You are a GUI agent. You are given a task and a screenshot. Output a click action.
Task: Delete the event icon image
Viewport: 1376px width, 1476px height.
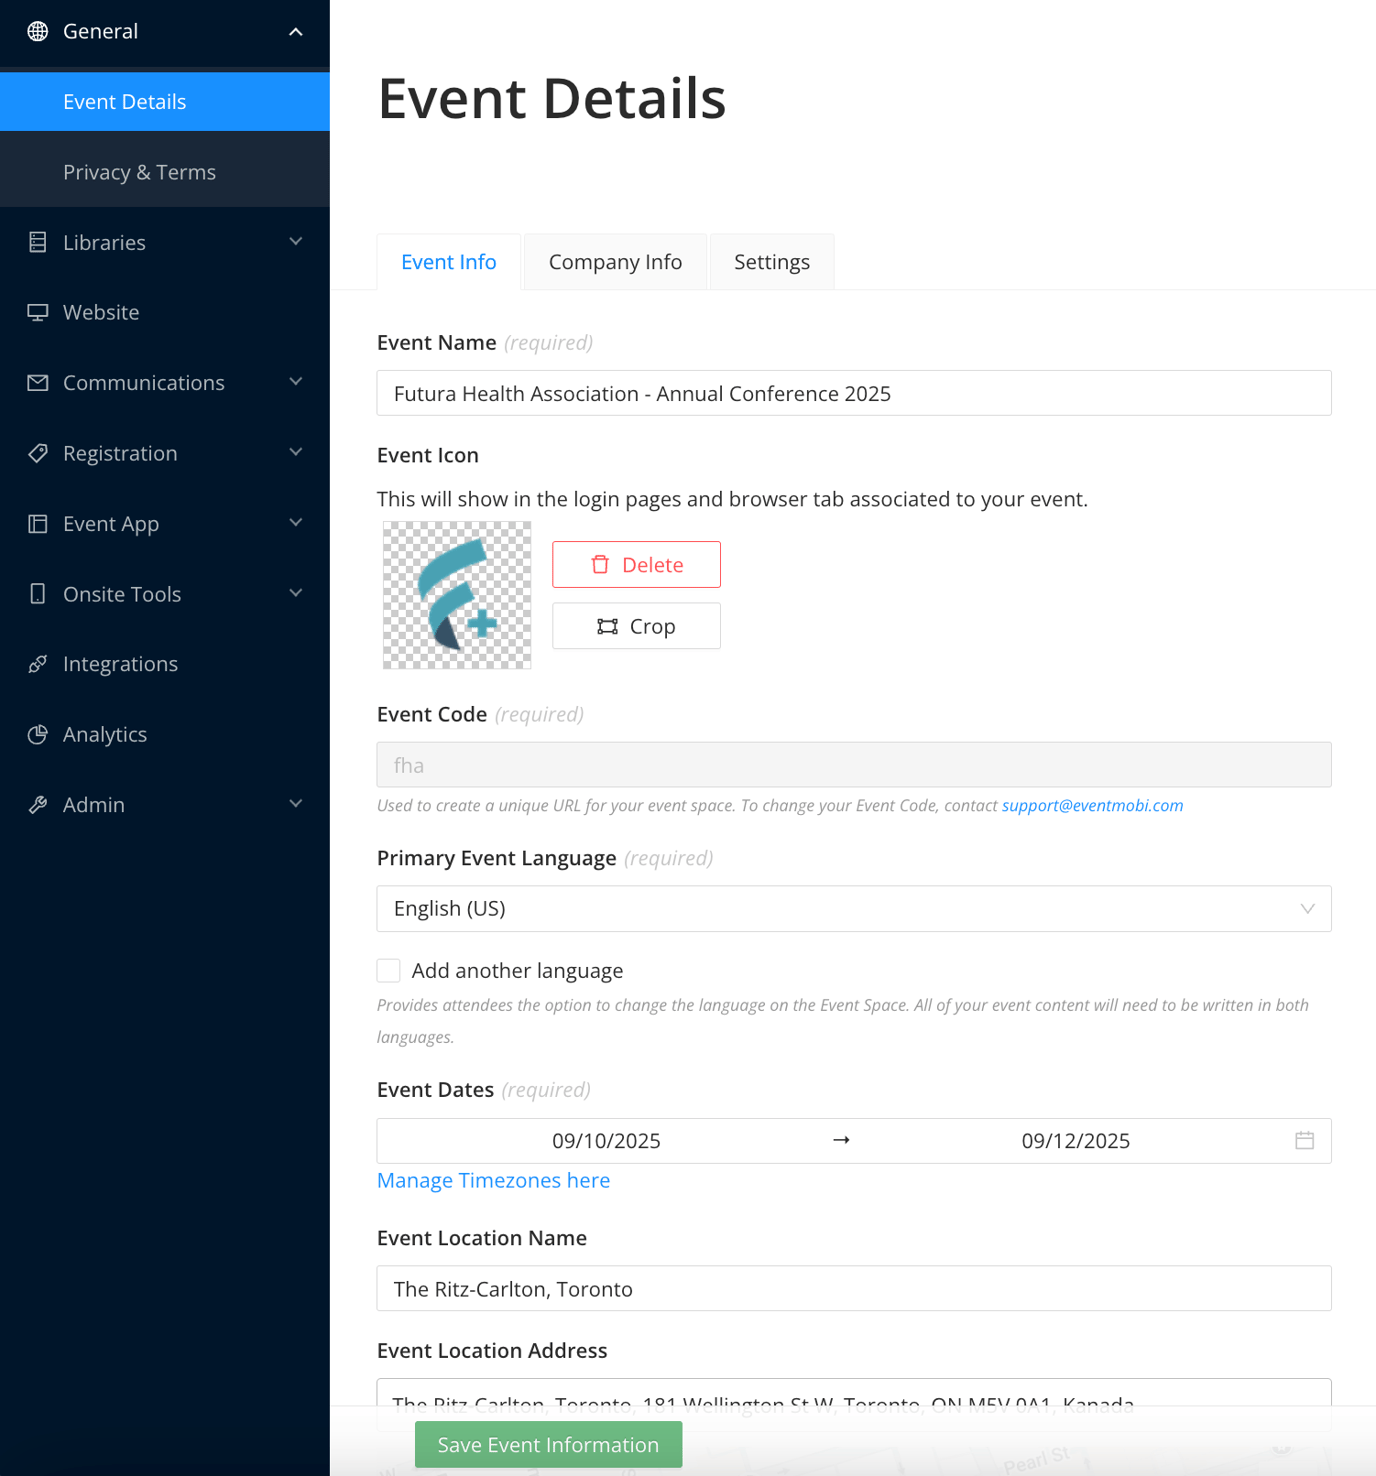click(x=636, y=565)
